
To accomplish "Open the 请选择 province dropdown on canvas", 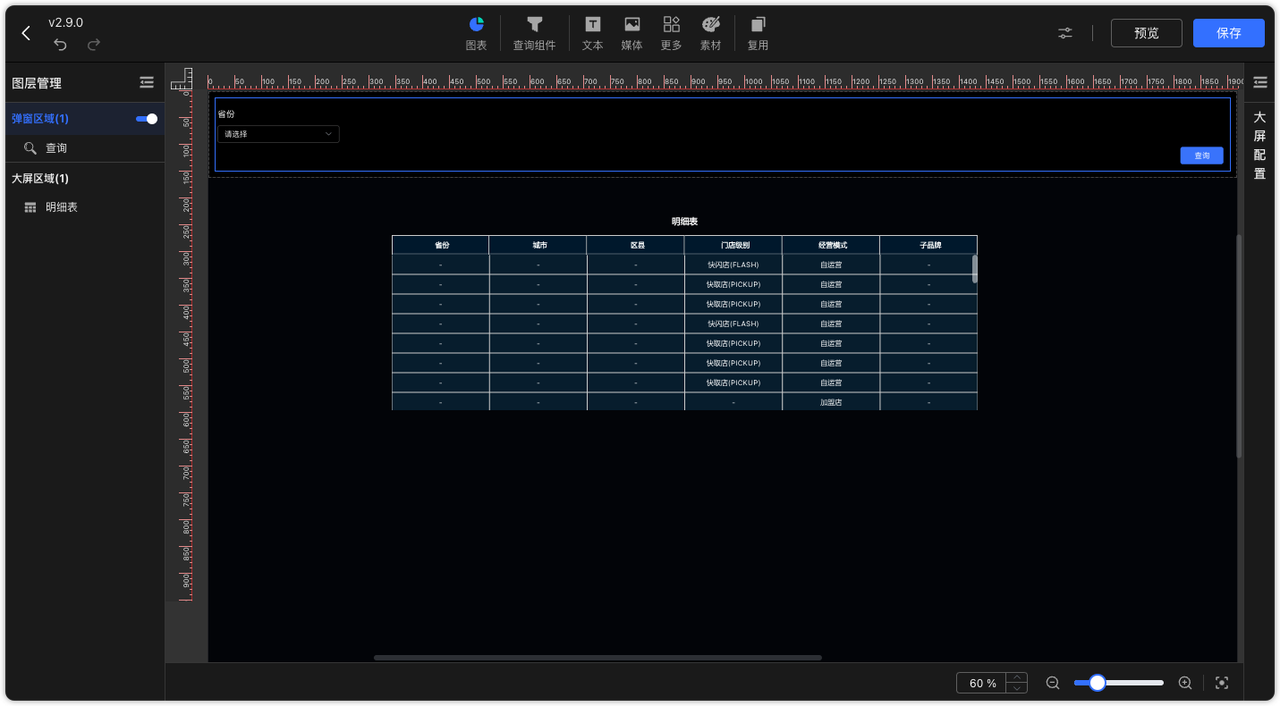I will tap(278, 133).
